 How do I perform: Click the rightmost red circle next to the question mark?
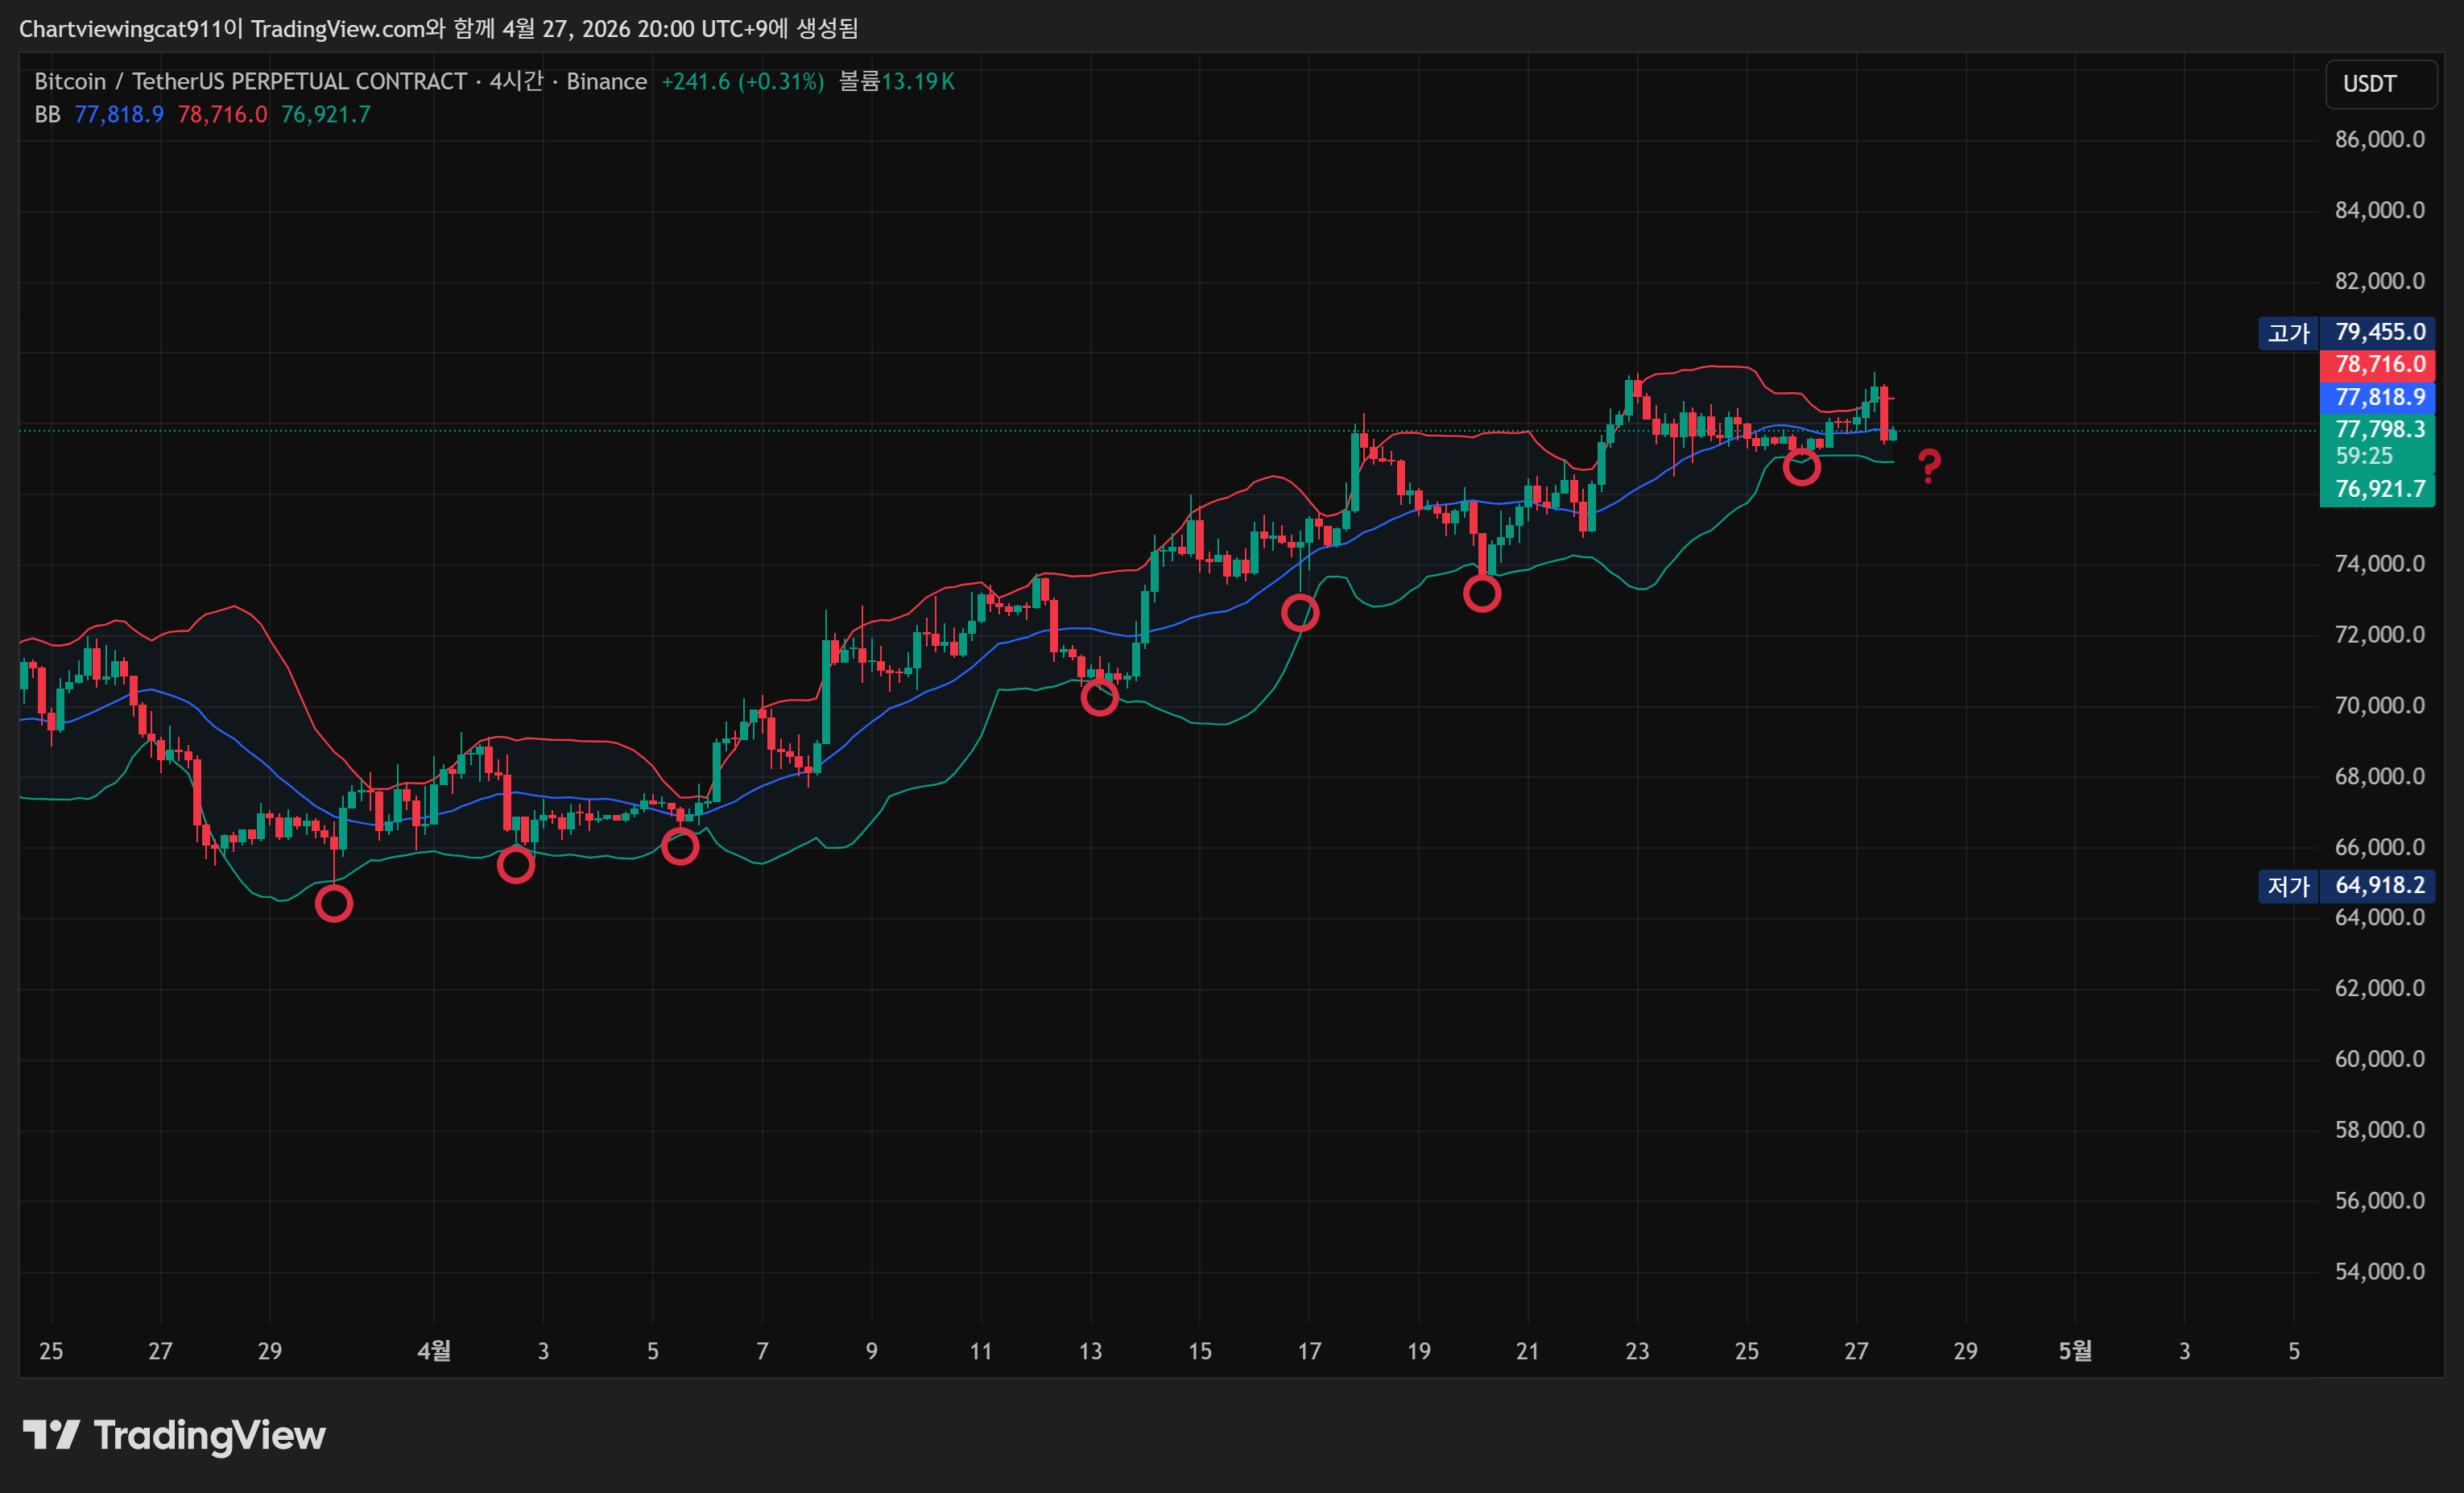tap(1801, 467)
